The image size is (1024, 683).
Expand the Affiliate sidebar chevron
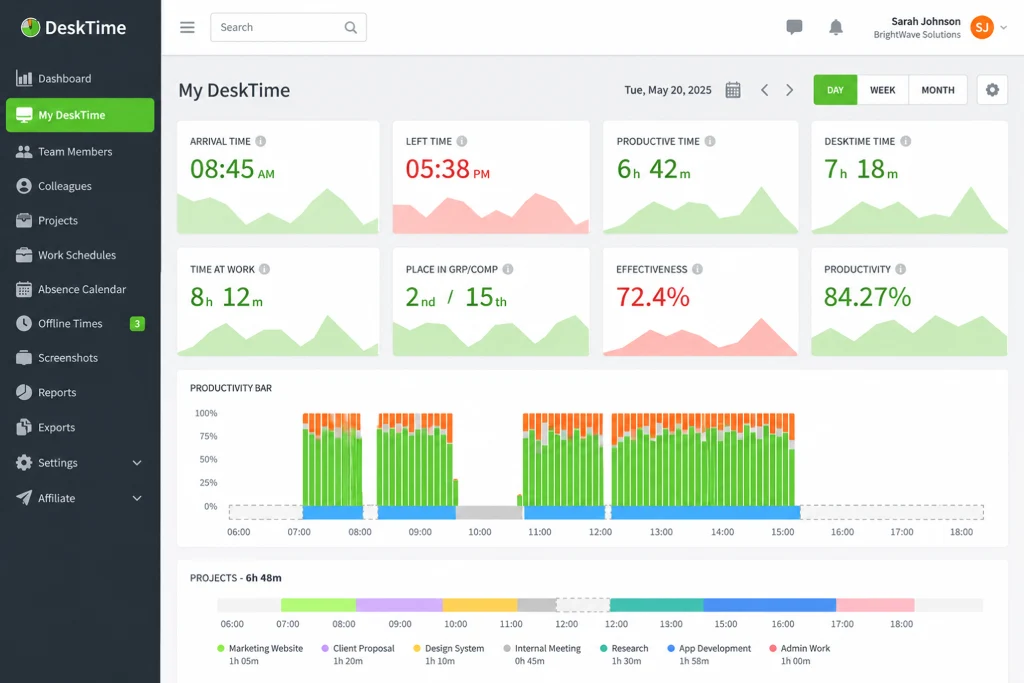coord(137,498)
